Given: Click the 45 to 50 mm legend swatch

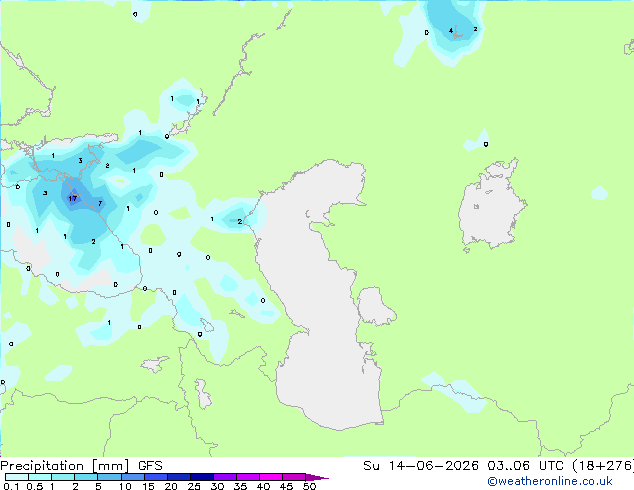Looking at the screenshot, I should click(294, 477).
